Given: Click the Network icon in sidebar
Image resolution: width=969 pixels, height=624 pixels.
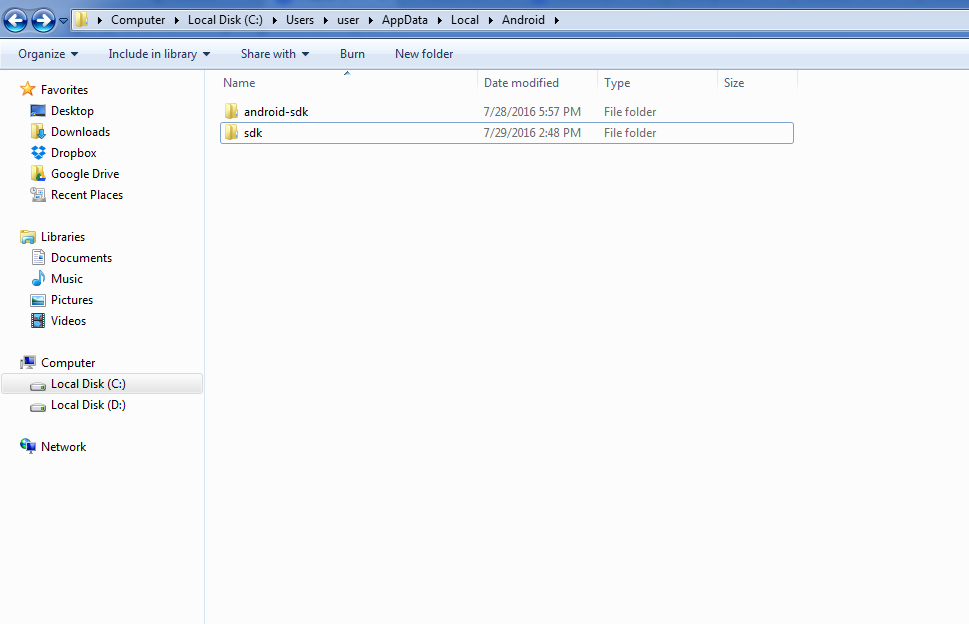Looking at the screenshot, I should pos(28,446).
